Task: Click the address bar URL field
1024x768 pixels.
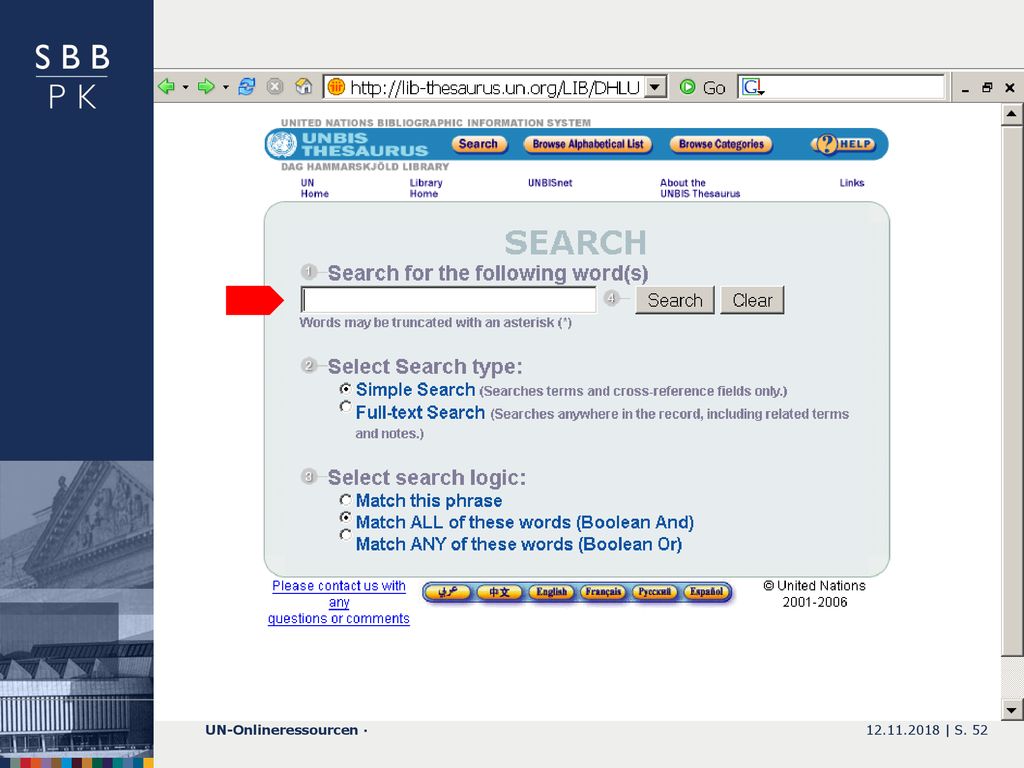Action: 495,87
